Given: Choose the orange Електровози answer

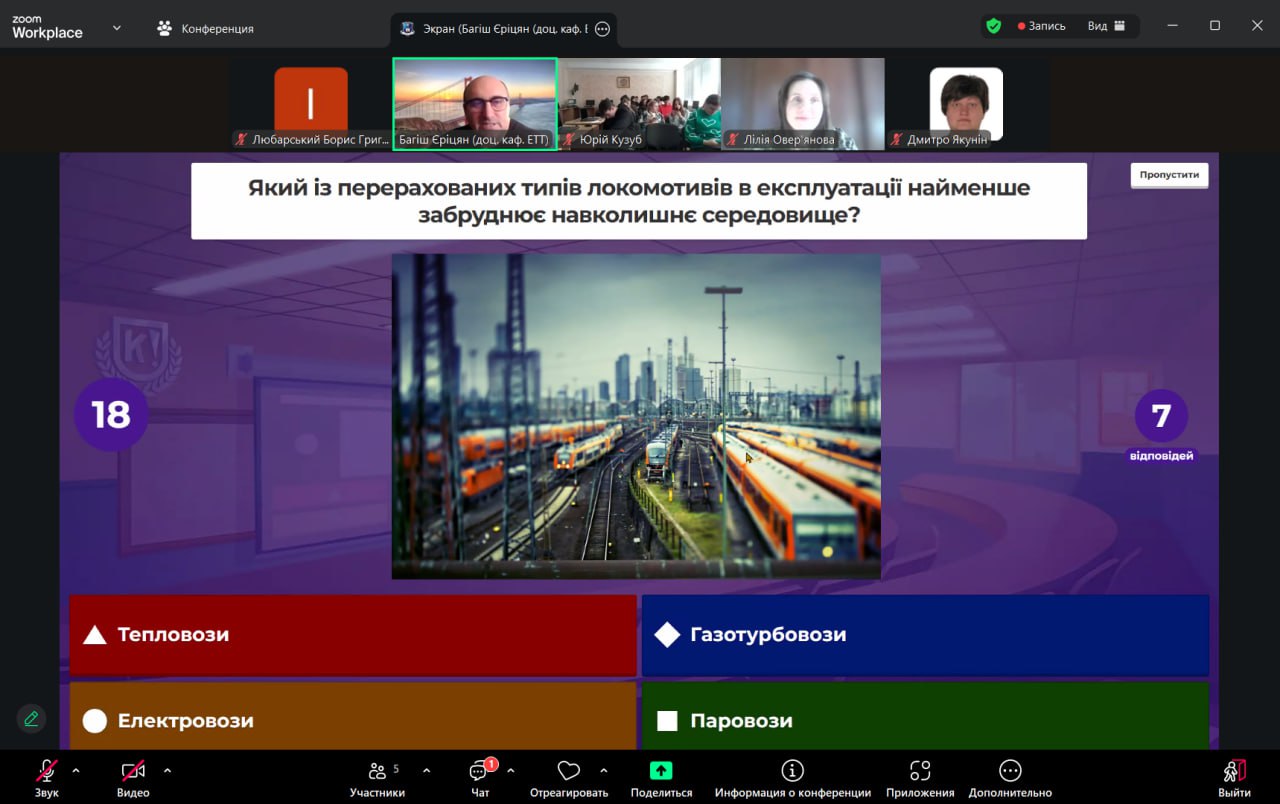Looking at the screenshot, I should coord(353,716).
